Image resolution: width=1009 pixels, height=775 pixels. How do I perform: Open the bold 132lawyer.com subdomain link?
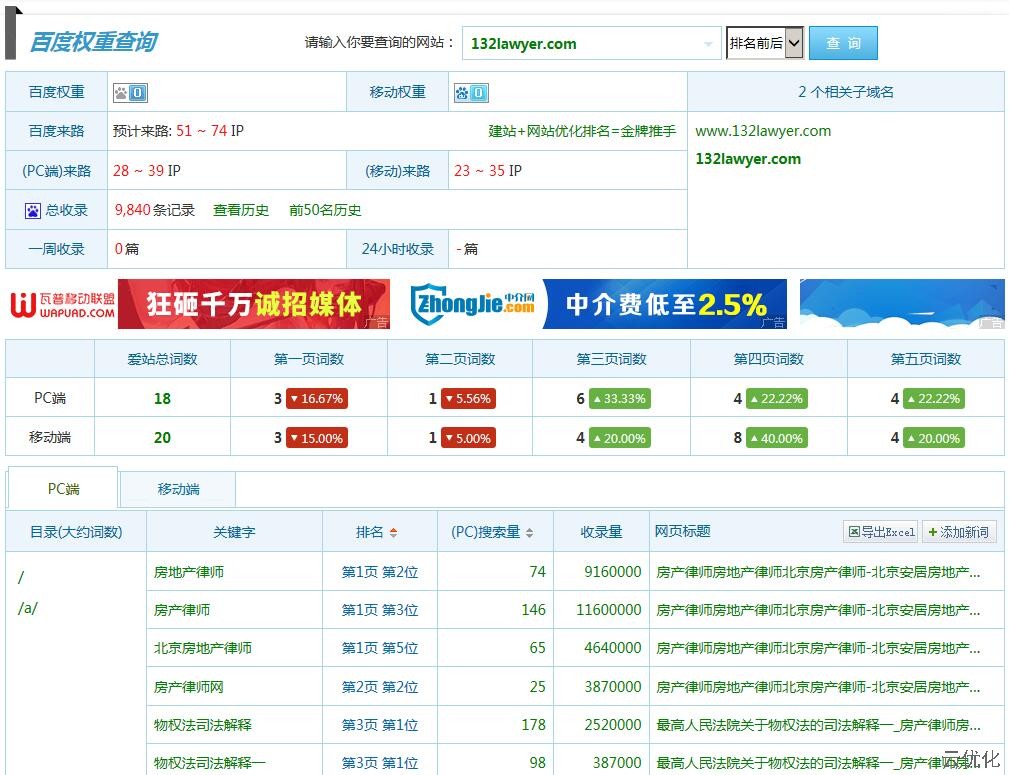[x=748, y=159]
